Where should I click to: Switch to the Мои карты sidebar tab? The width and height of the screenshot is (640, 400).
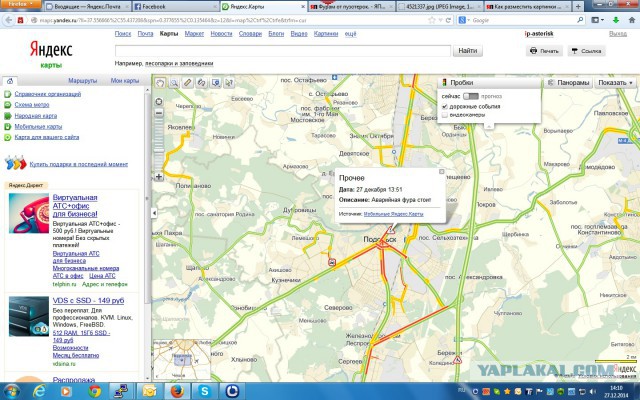[x=124, y=81]
